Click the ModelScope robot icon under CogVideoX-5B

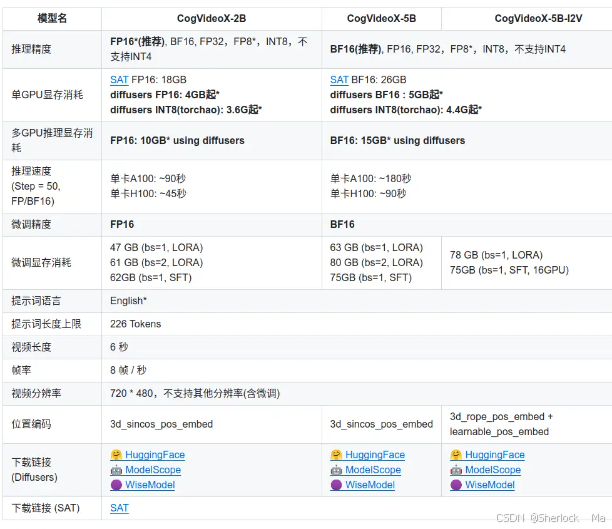point(336,470)
